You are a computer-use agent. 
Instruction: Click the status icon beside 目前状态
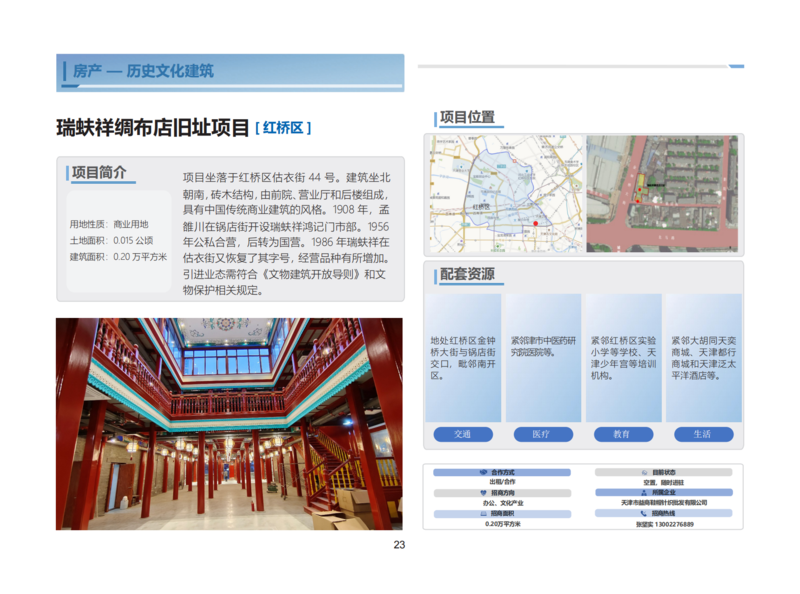coord(644,473)
